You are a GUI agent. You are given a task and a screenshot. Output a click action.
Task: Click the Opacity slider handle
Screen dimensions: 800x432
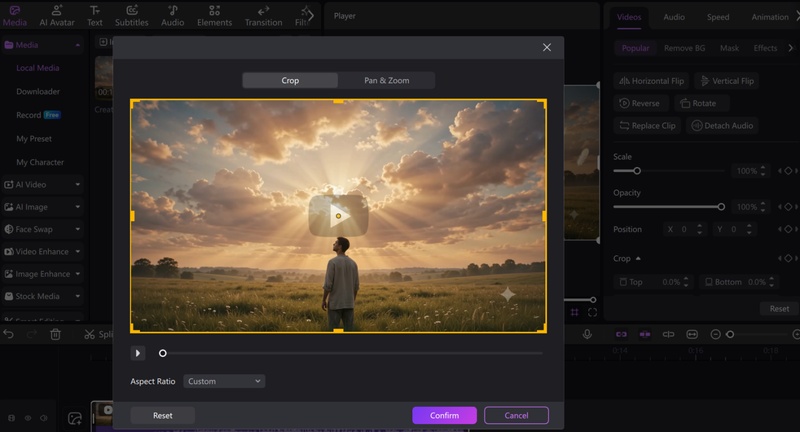tap(721, 207)
